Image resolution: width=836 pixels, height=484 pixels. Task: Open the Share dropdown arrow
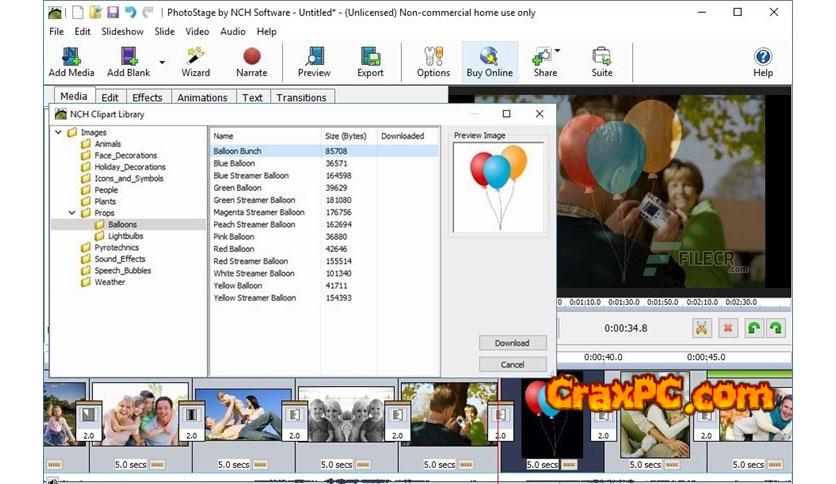click(557, 51)
